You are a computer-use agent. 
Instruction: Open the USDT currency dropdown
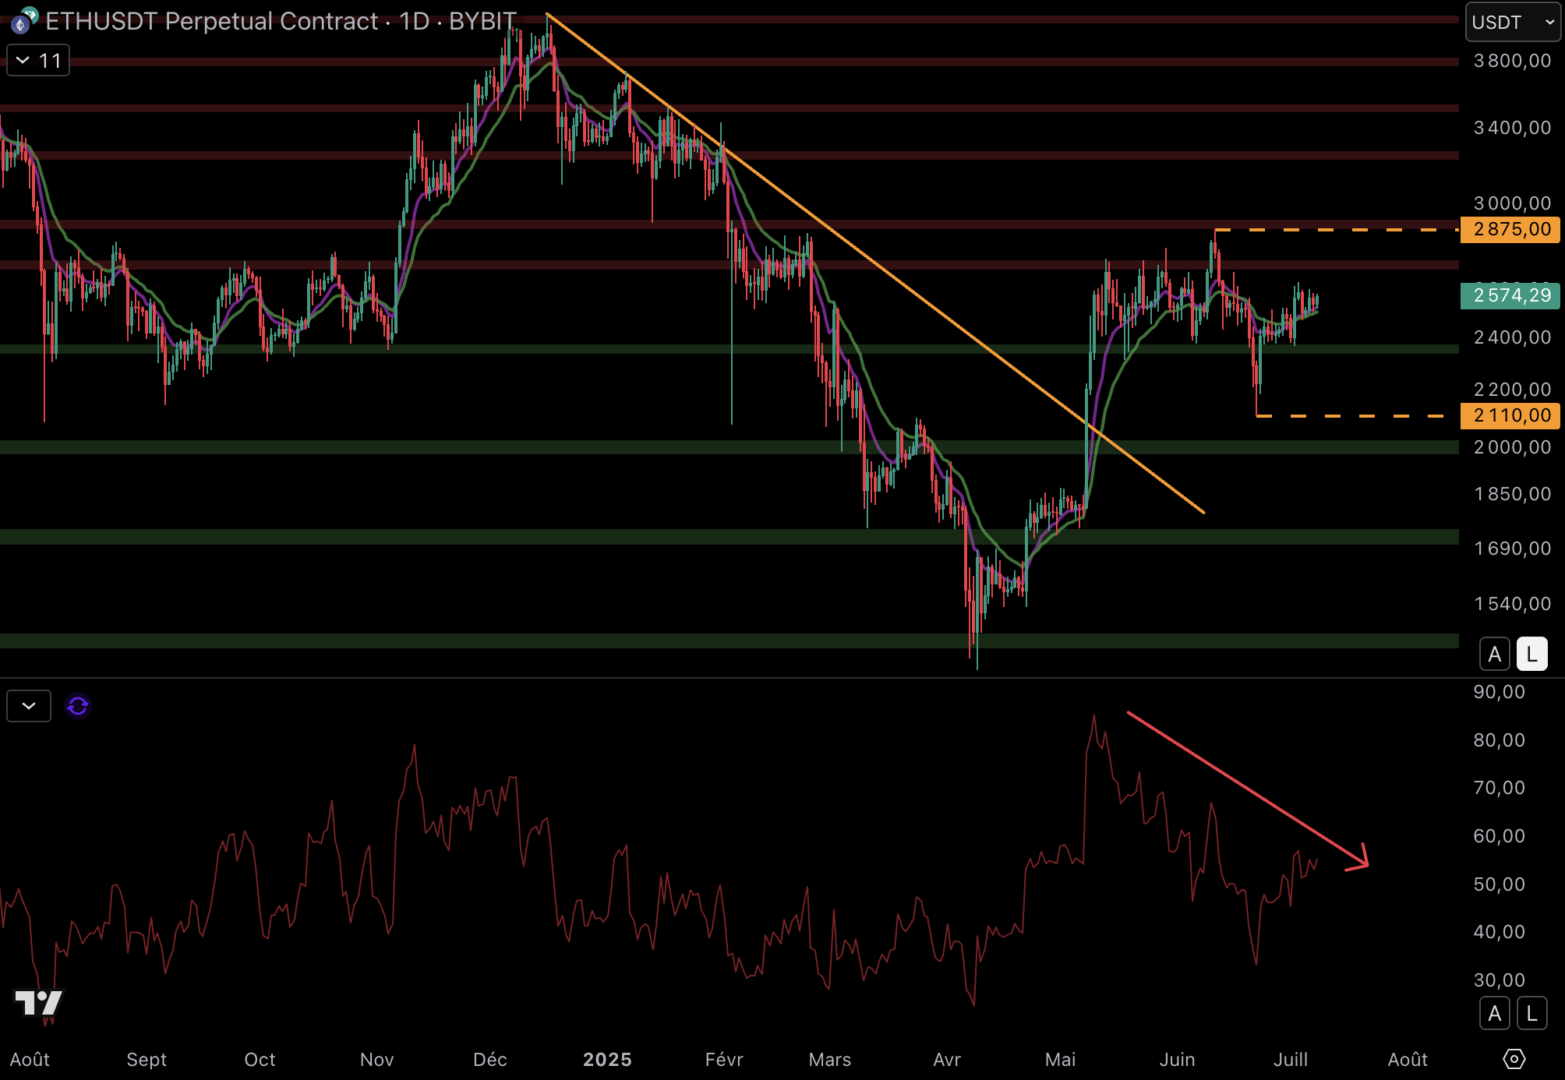[1512, 22]
